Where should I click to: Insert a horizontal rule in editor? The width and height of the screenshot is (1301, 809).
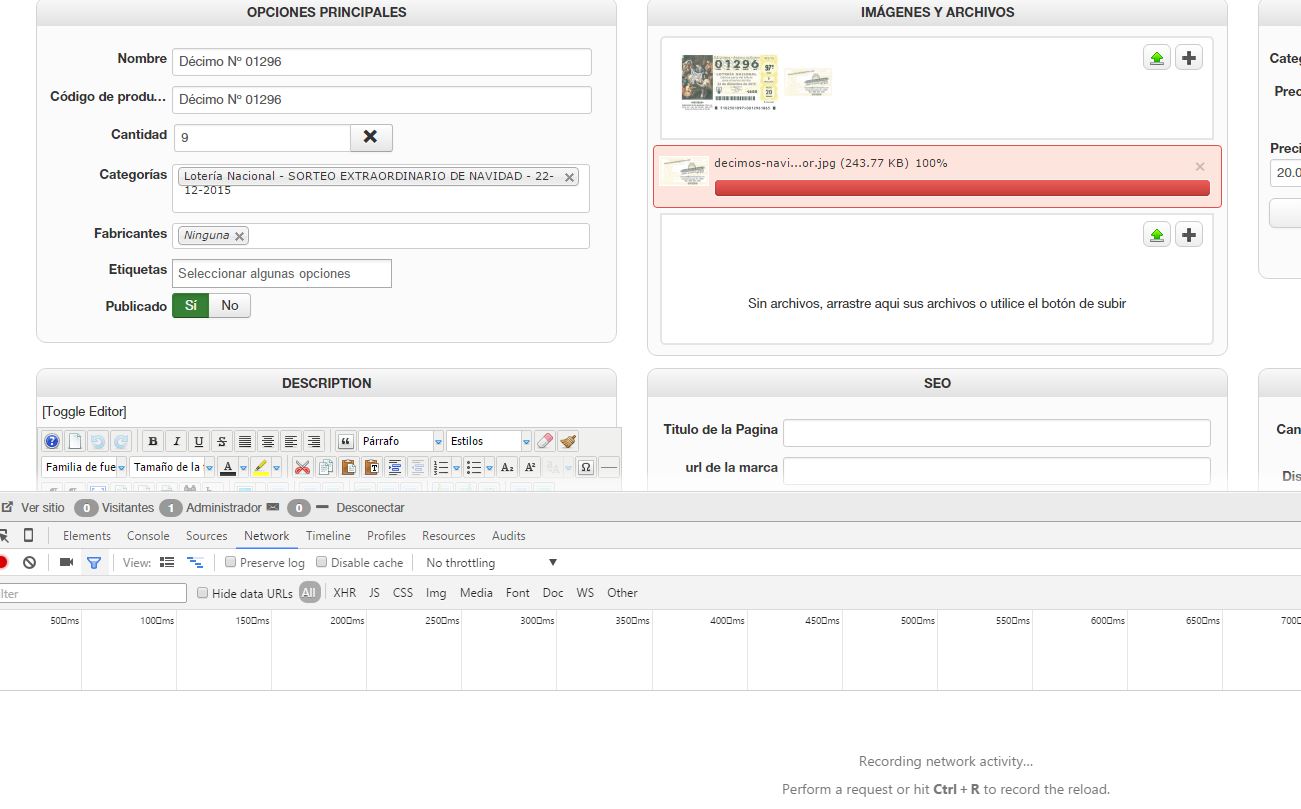(x=609, y=467)
